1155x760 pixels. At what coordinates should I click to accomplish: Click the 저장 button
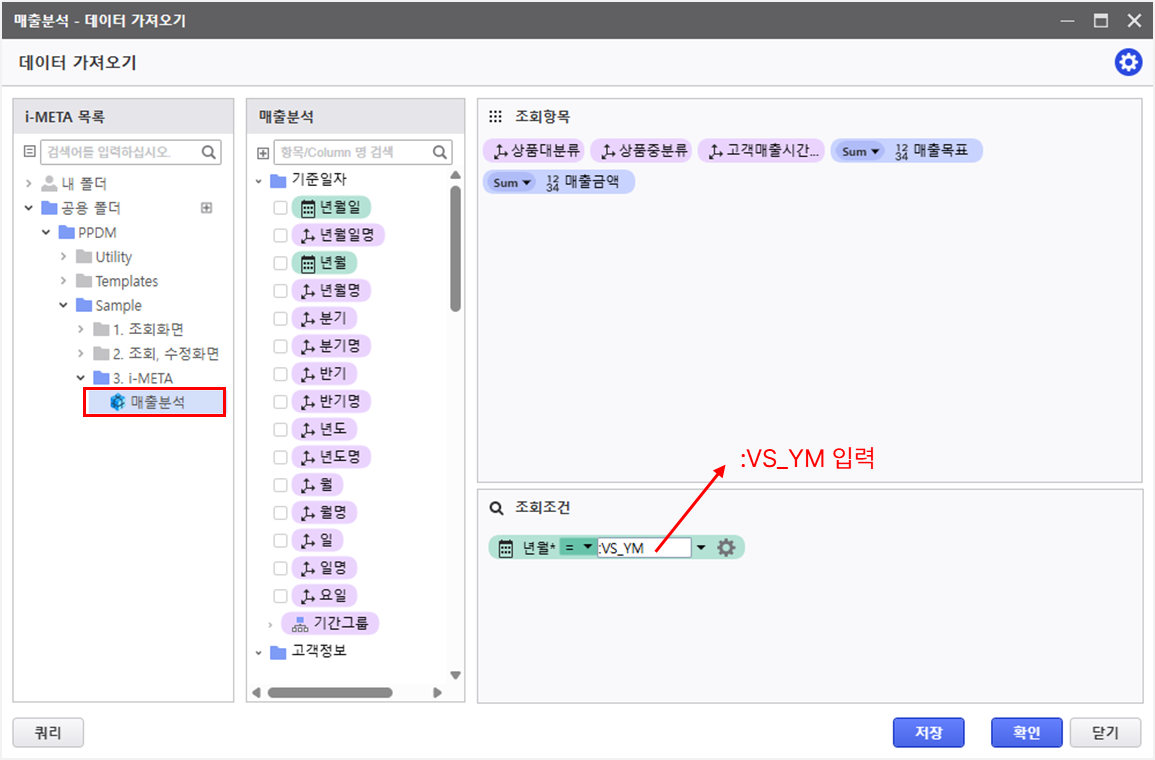[x=928, y=733]
